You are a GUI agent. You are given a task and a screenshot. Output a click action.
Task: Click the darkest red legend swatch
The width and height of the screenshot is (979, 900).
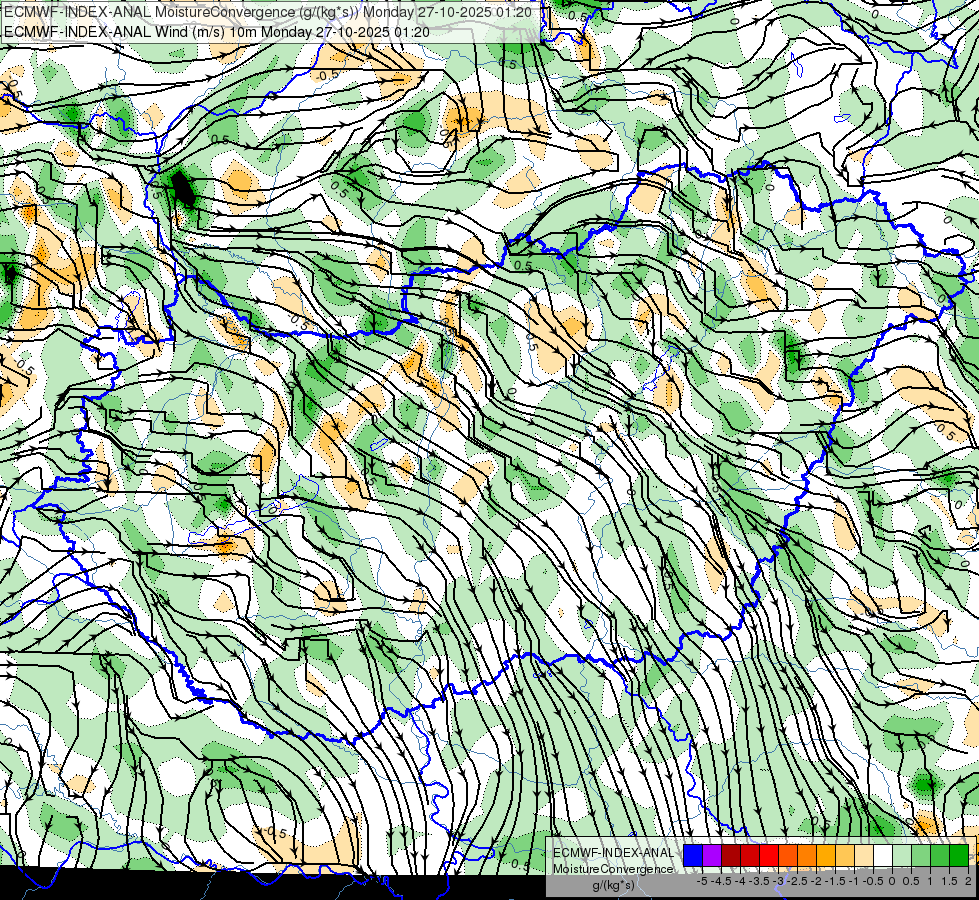click(x=731, y=855)
